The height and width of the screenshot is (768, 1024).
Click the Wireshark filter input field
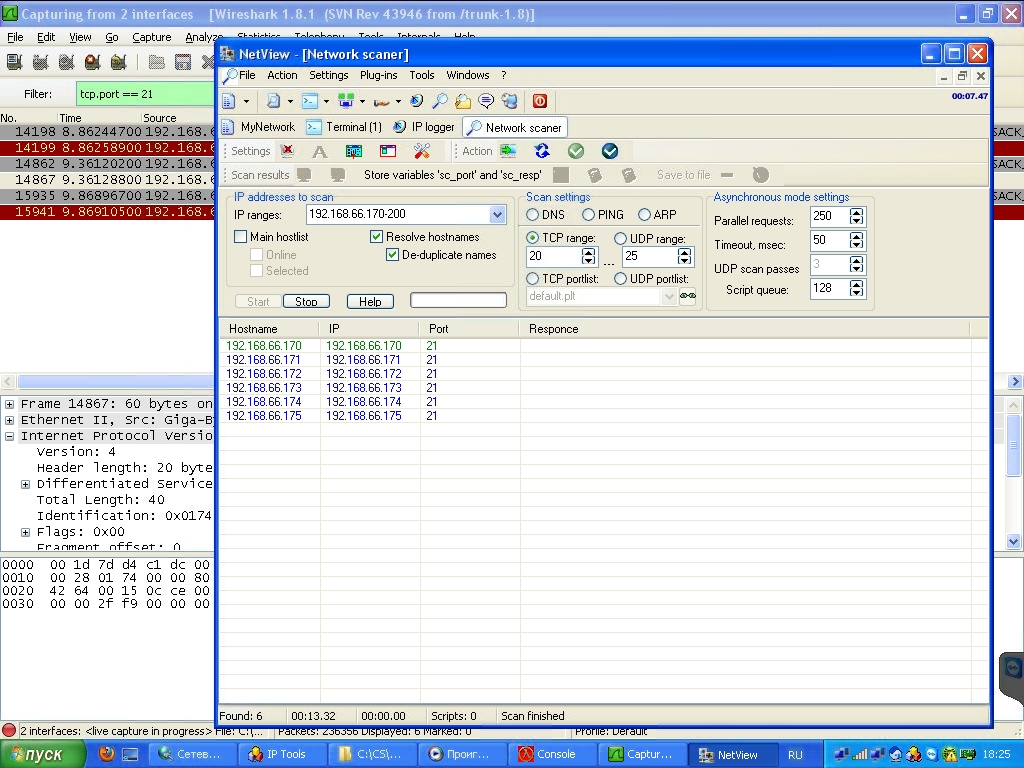(146, 94)
